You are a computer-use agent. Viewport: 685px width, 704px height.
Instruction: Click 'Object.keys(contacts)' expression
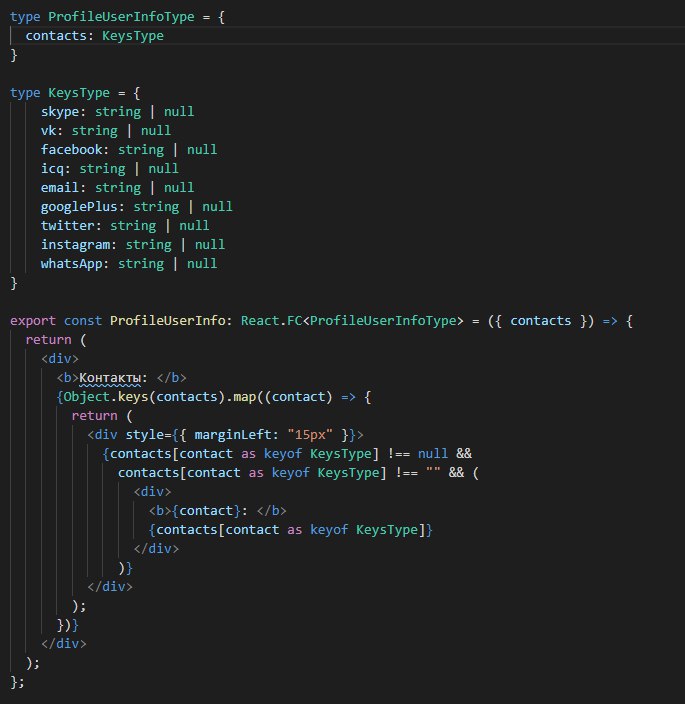[x=144, y=397]
